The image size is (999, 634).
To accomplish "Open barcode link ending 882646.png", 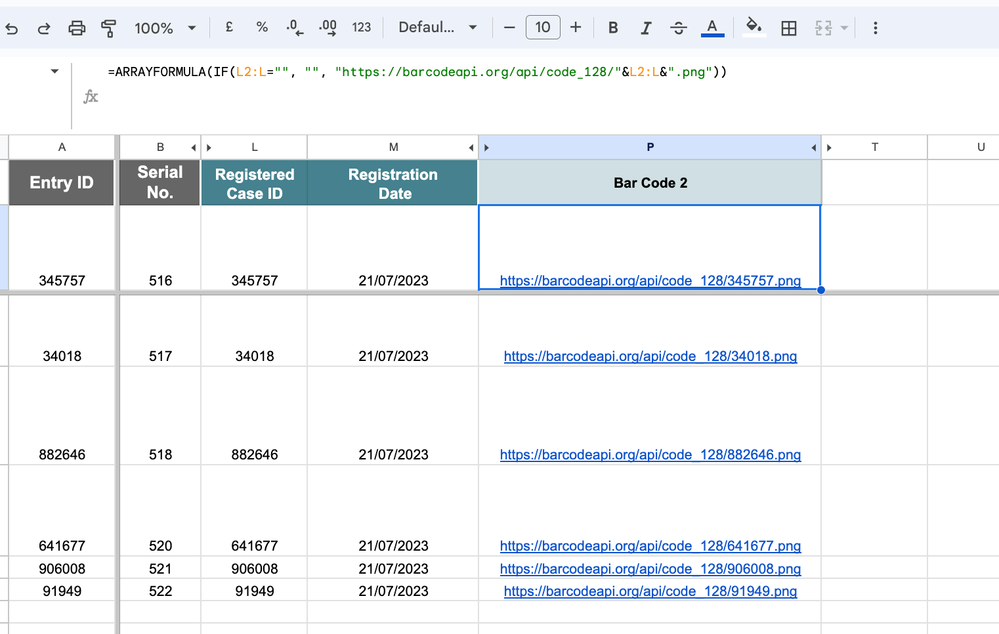I will coord(650,454).
